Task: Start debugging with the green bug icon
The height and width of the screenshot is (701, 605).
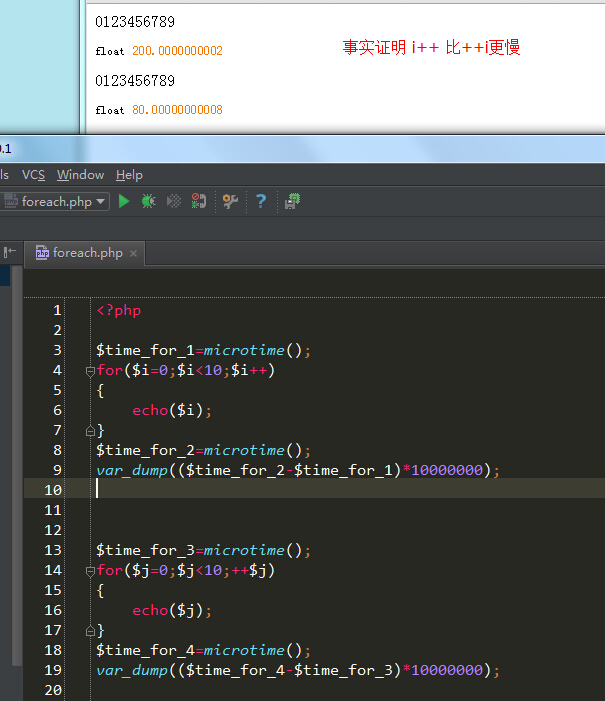Action: (x=148, y=201)
